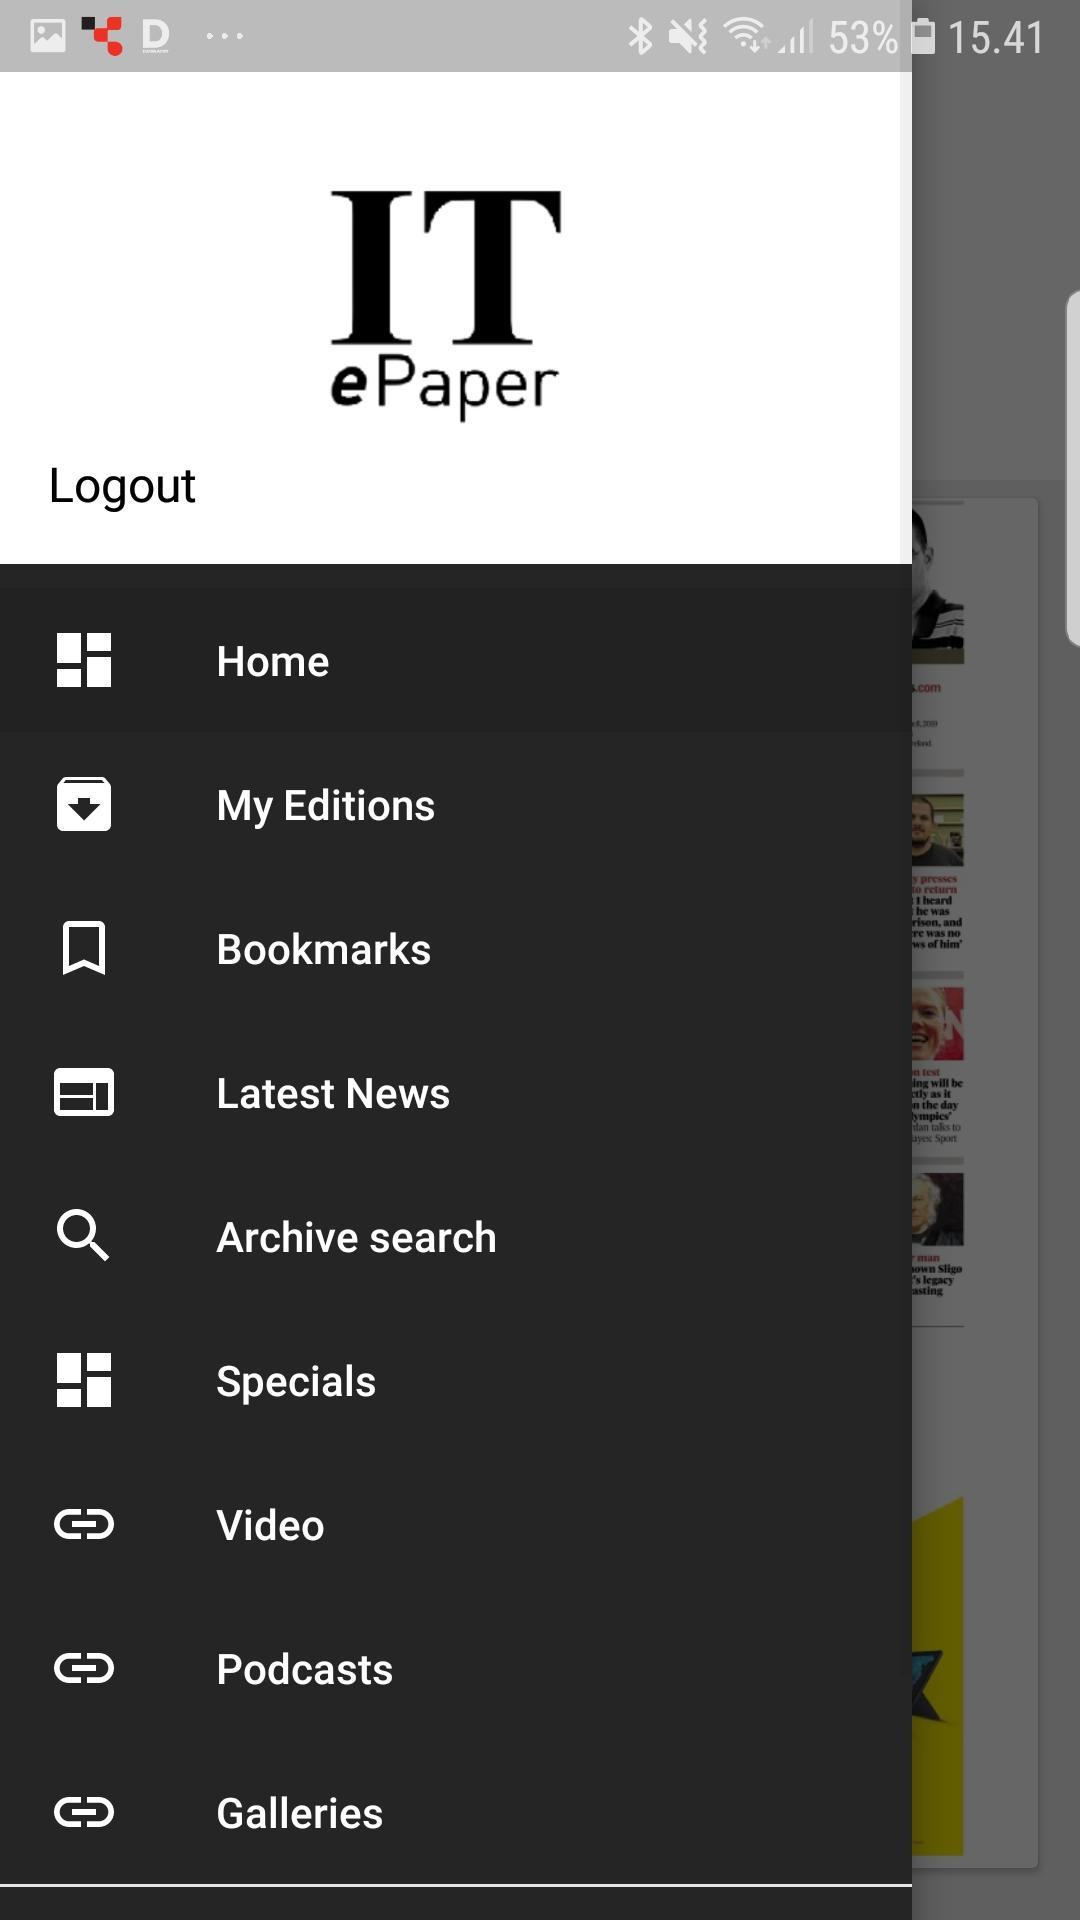Follow the Video link
Viewport: 1080px width, 1920px height.
(456, 1524)
